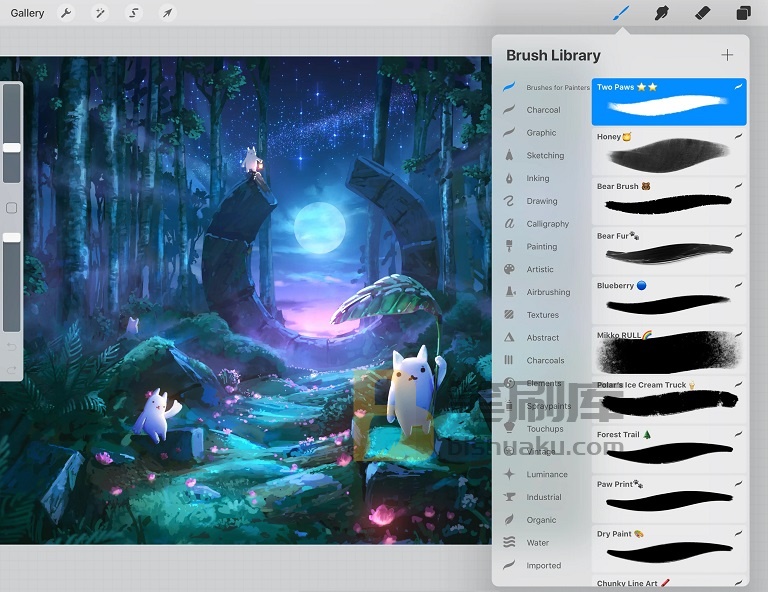Viewport: 768px width, 592px height.
Task: Switch to the Airbrushing brush set
Action: click(548, 292)
